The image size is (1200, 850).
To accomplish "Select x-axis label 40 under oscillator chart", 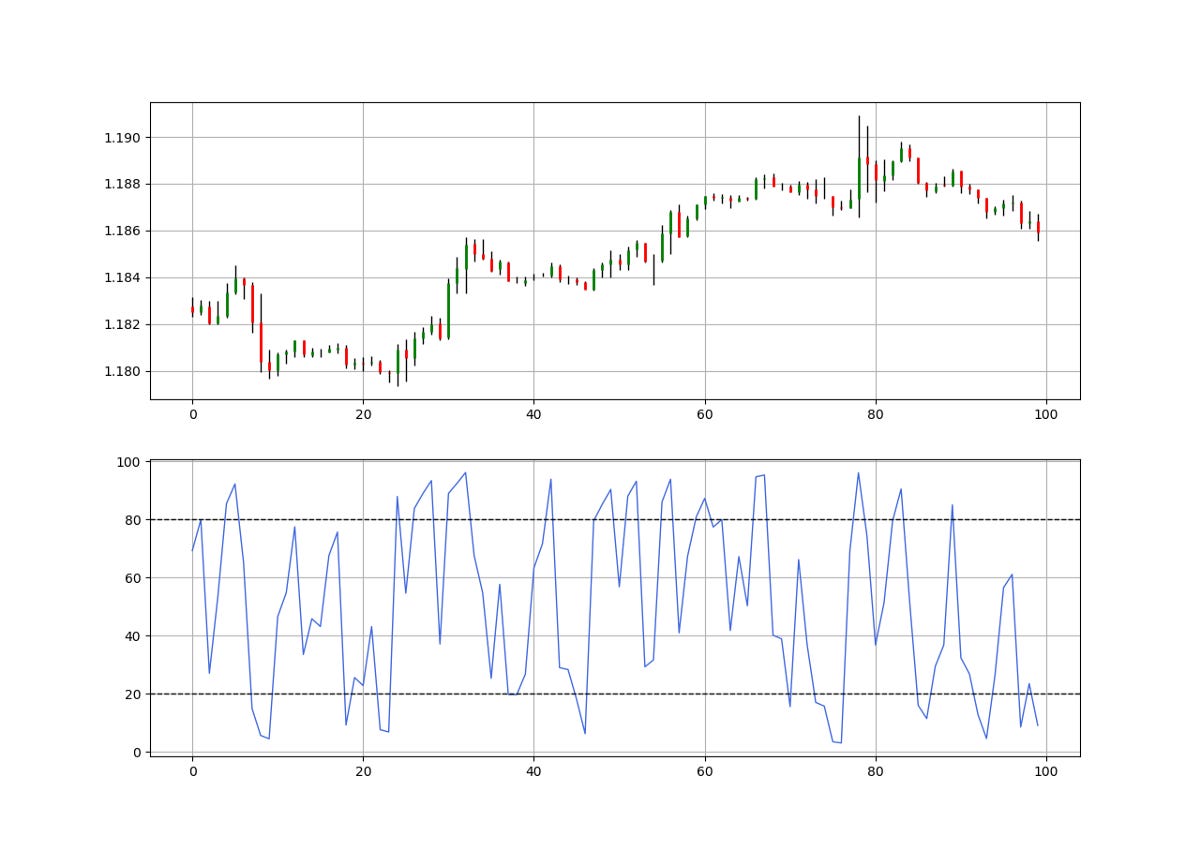I will click(533, 771).
